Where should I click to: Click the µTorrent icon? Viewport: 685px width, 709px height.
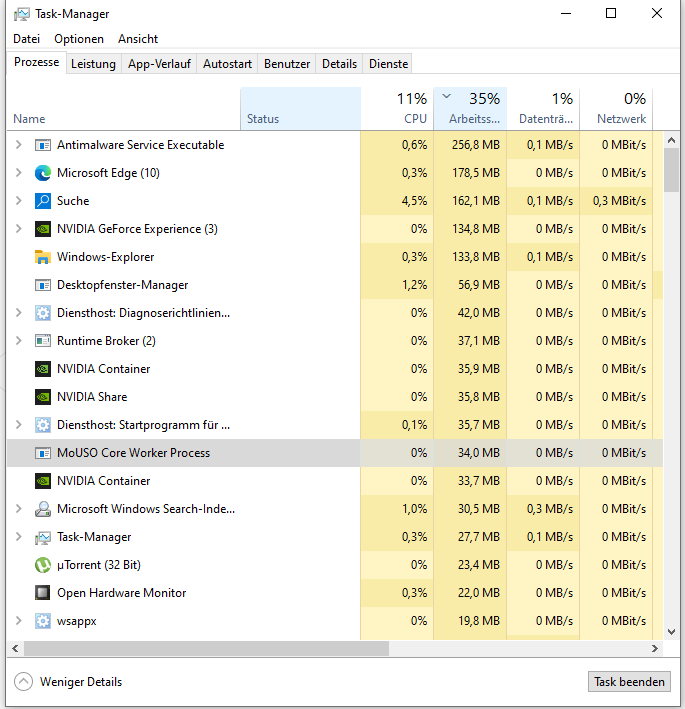[x=43, y=565]
